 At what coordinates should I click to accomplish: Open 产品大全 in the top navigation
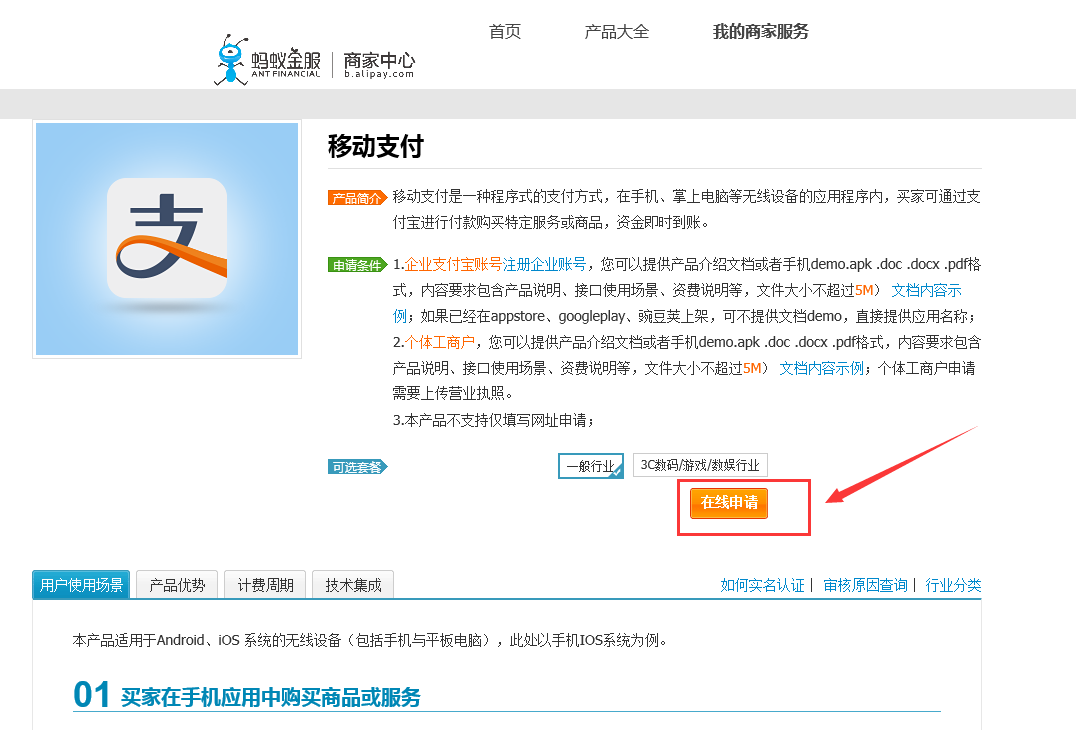pyautogui.click(x=617, y=32)
